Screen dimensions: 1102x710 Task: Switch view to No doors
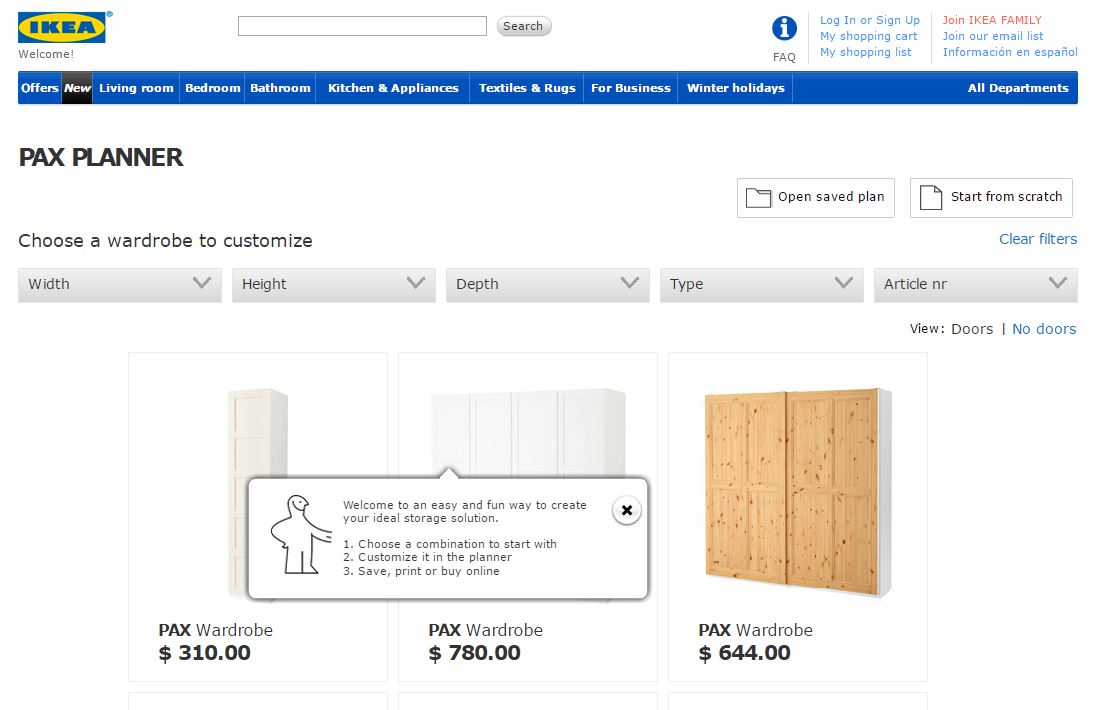tap(1044, 328)
